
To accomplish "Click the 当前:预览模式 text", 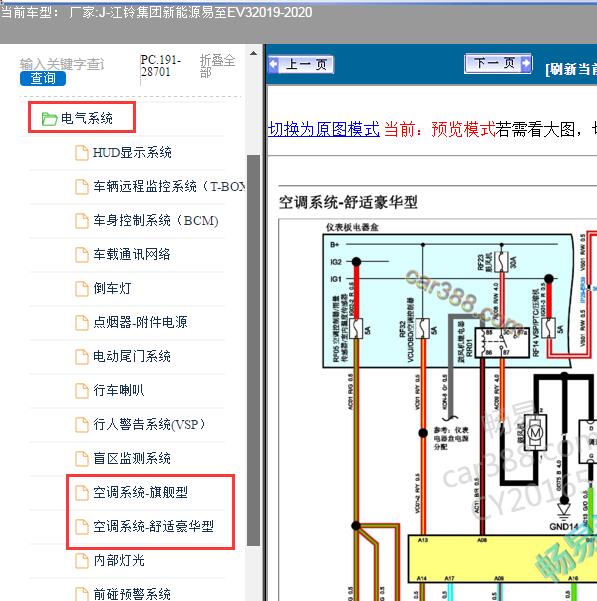I will point(440,129).
